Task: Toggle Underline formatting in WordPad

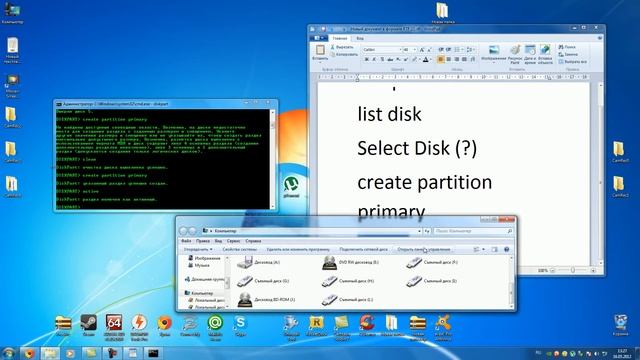Action: click(382, 60)
